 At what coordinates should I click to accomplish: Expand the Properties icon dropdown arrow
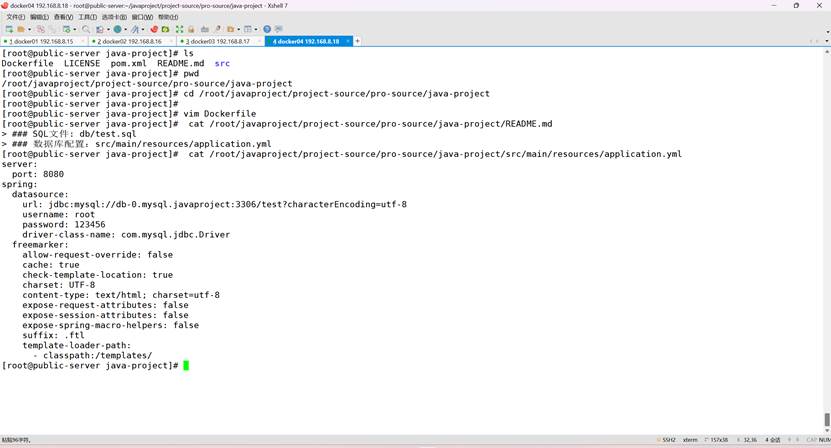pos(75,29)
